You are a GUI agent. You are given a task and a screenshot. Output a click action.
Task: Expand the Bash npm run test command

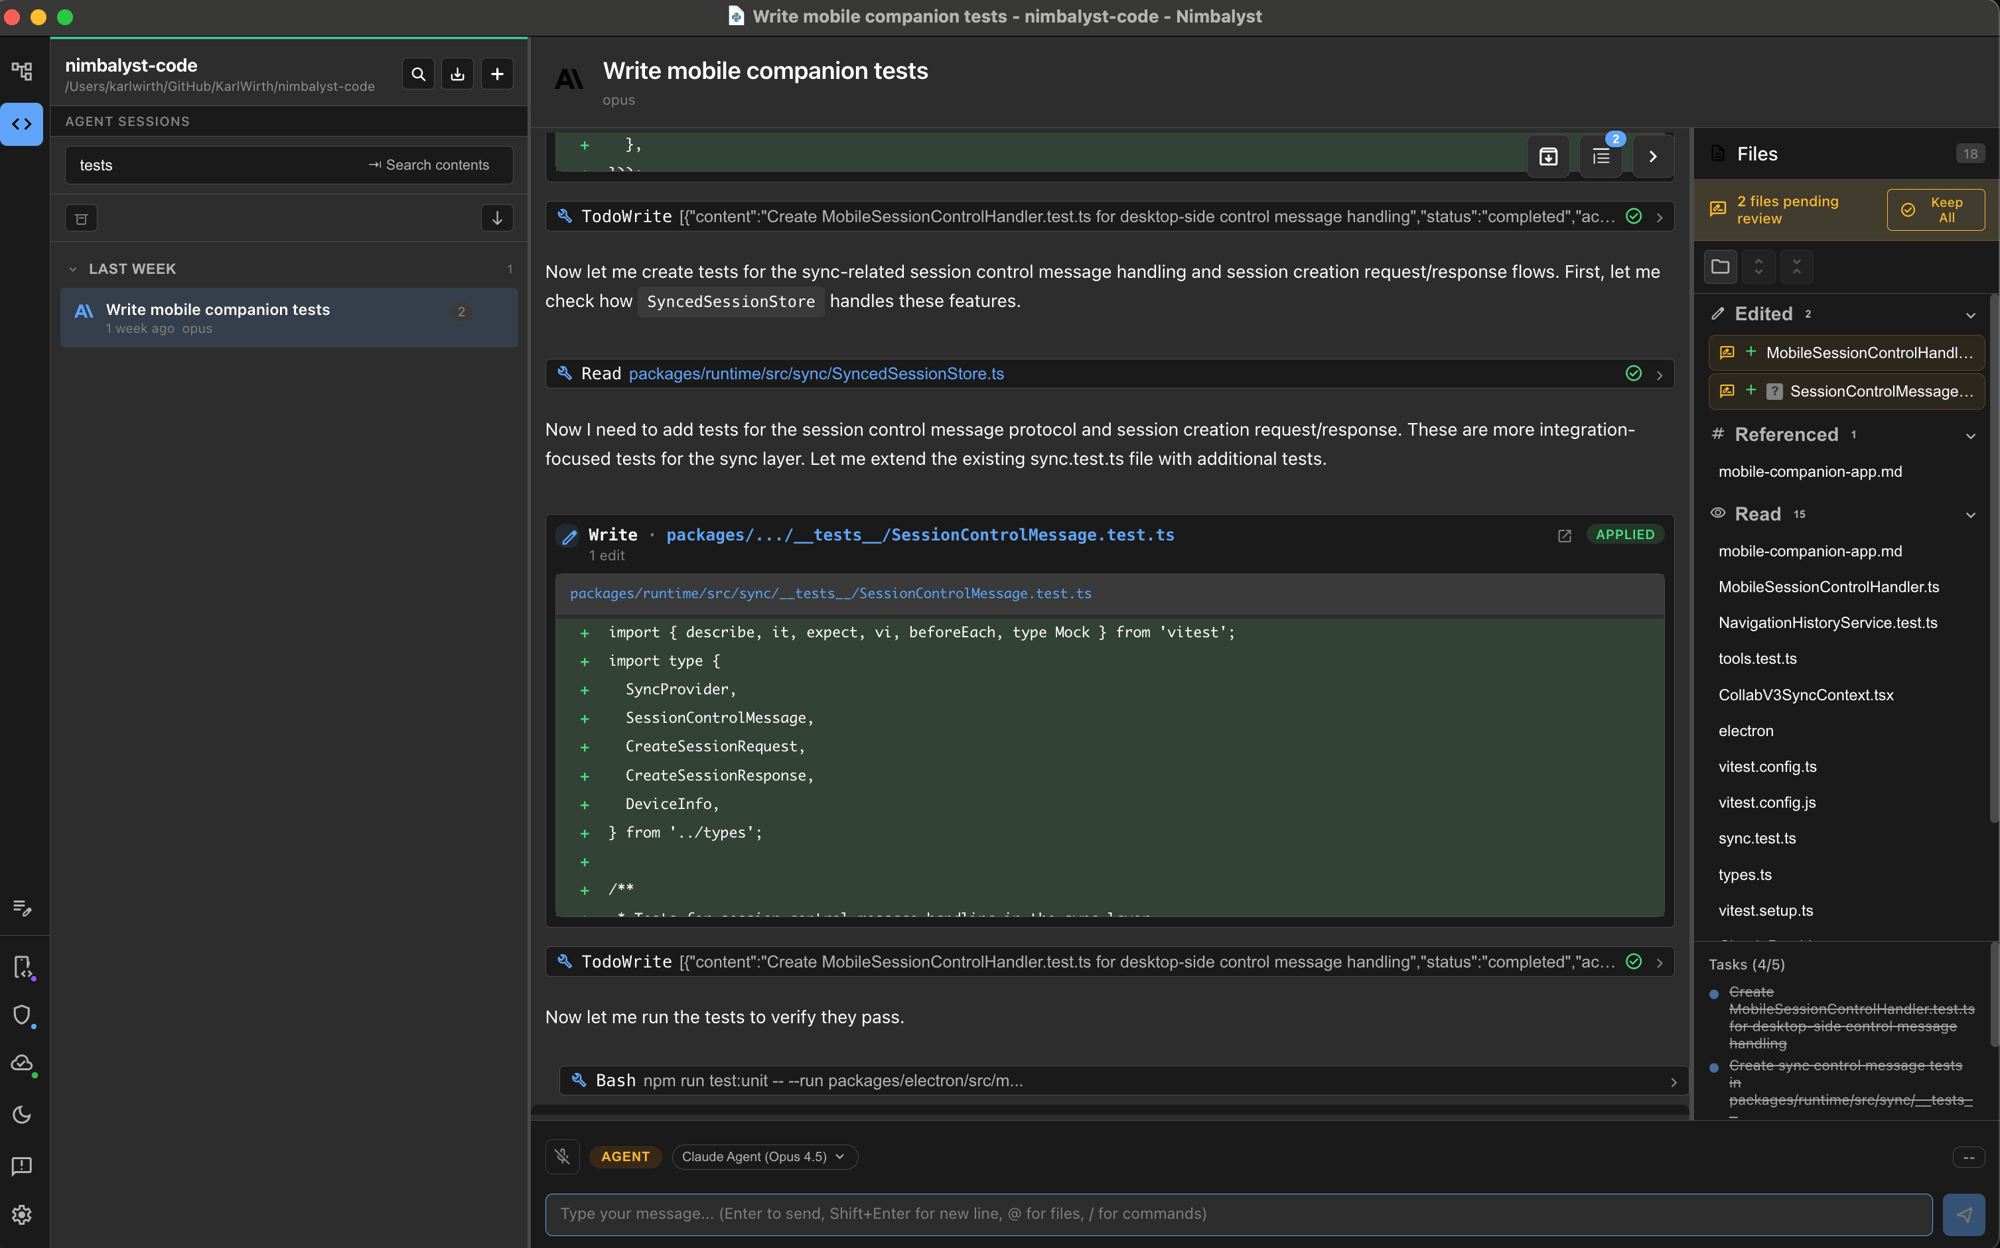tap(1673, 1081)
